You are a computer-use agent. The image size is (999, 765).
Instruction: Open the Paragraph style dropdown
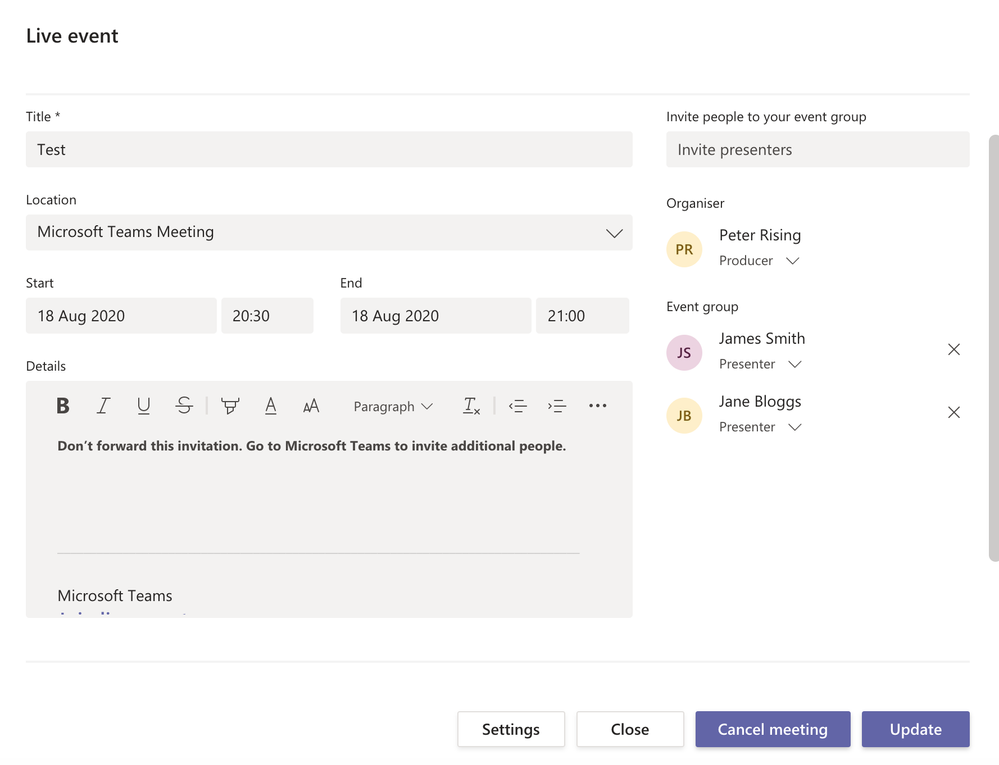pyautogui.click(x=393, y=406)
